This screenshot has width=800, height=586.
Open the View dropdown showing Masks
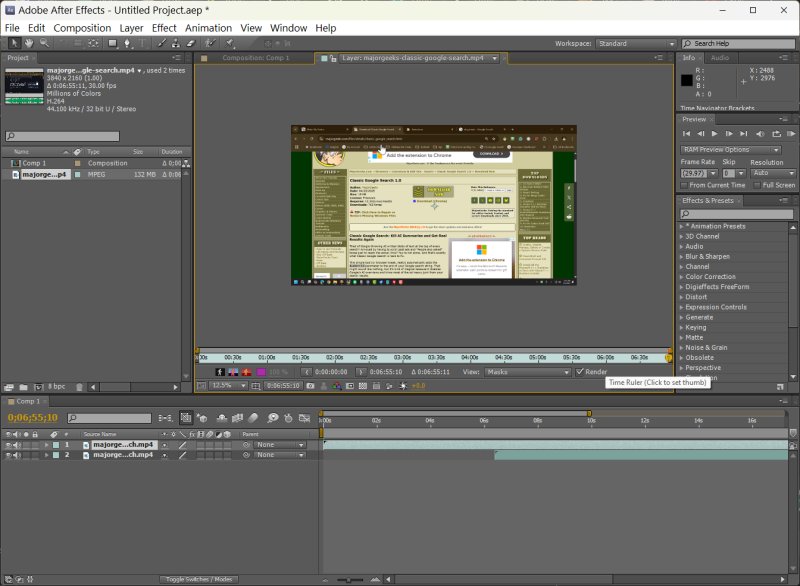[526, 372]
